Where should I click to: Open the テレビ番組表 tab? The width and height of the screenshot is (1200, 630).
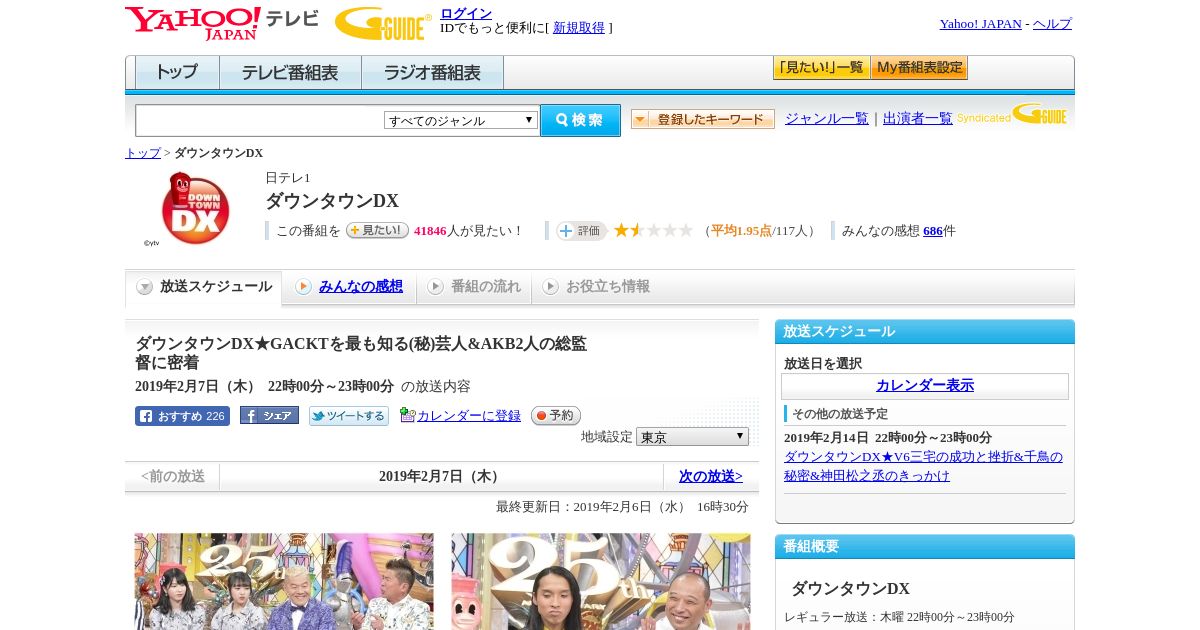click(x=290, y=73)
